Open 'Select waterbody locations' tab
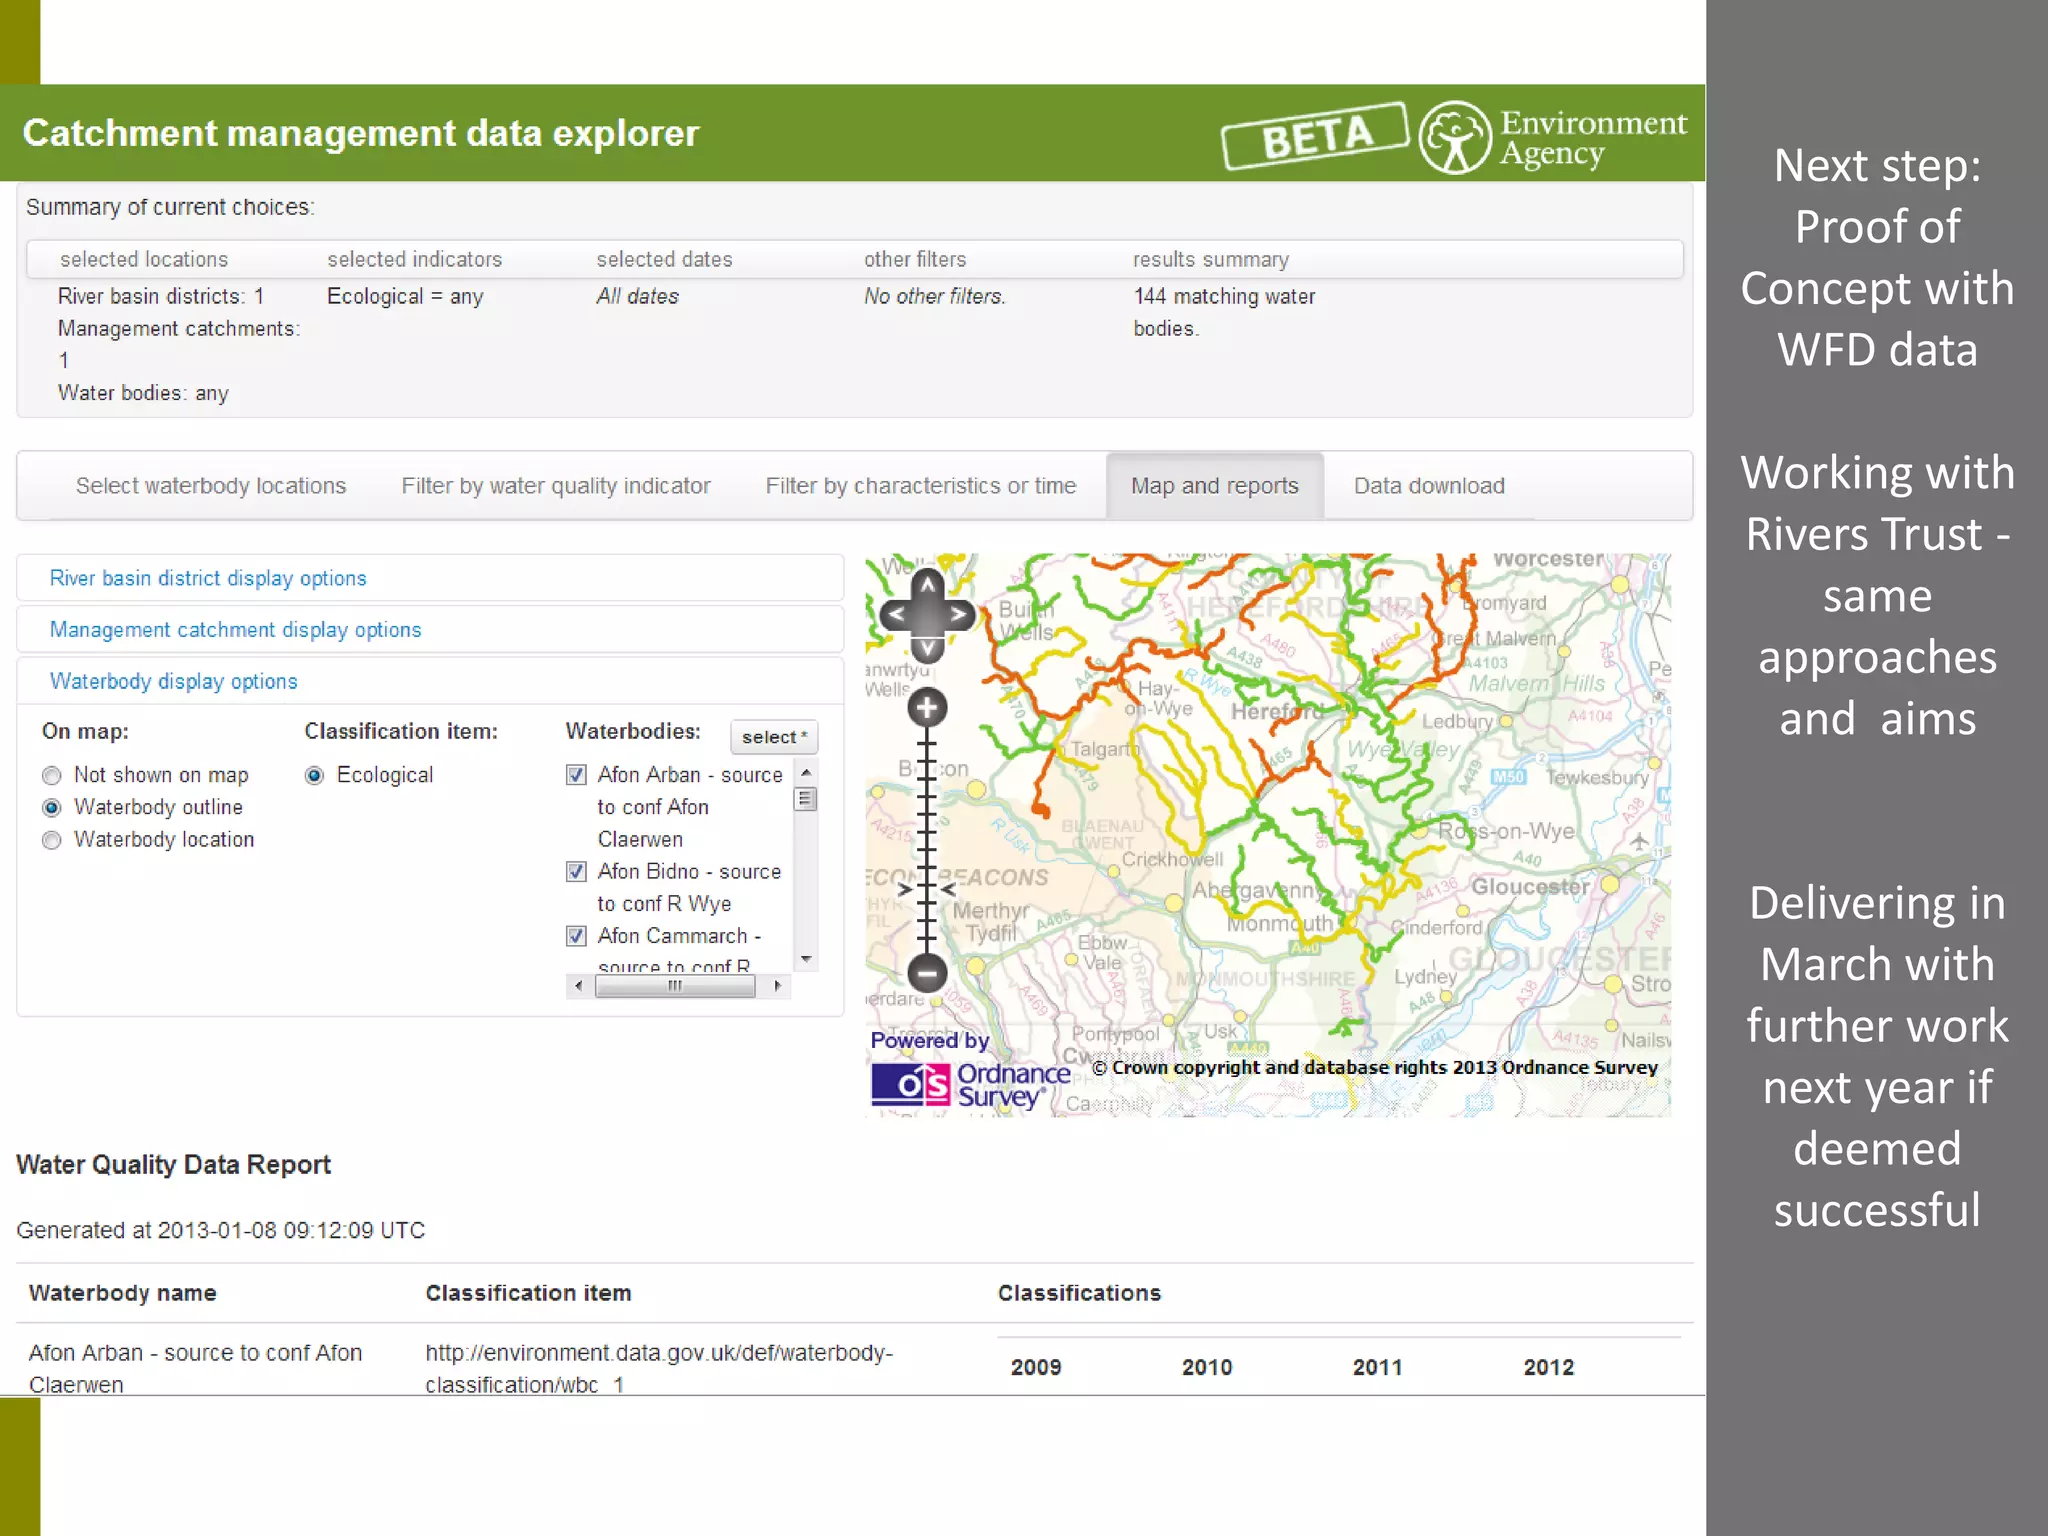The width and height of the screenshot is (2048, 1536). point(211,486)
